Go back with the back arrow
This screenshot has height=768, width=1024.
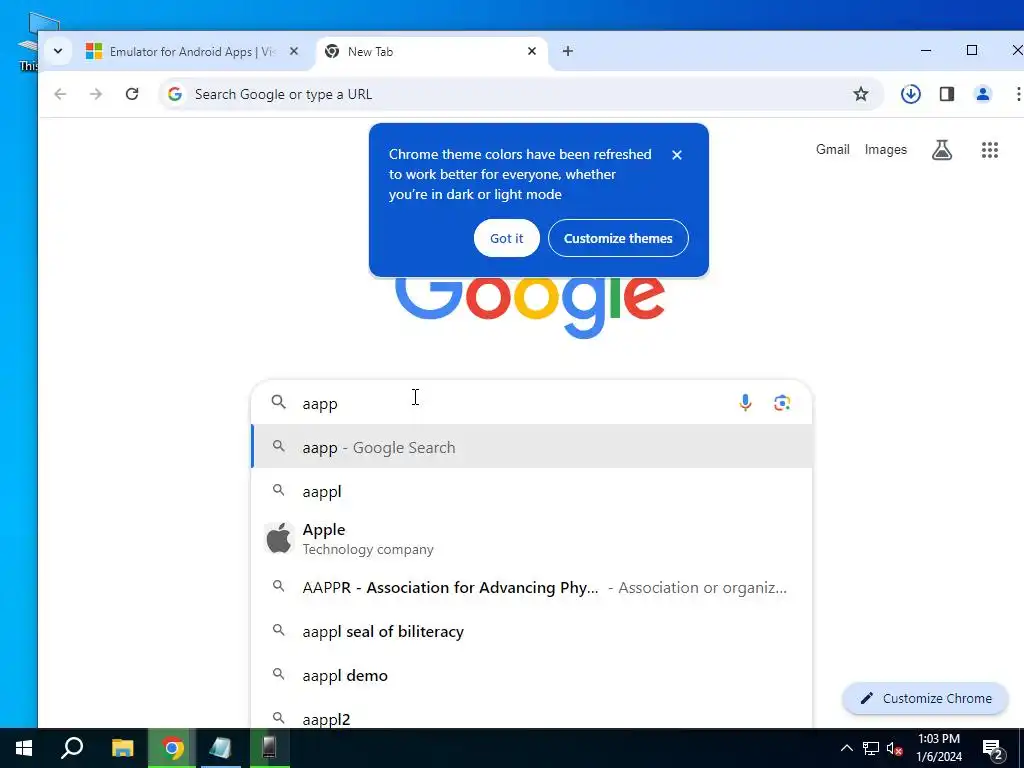tap(60, 94)
